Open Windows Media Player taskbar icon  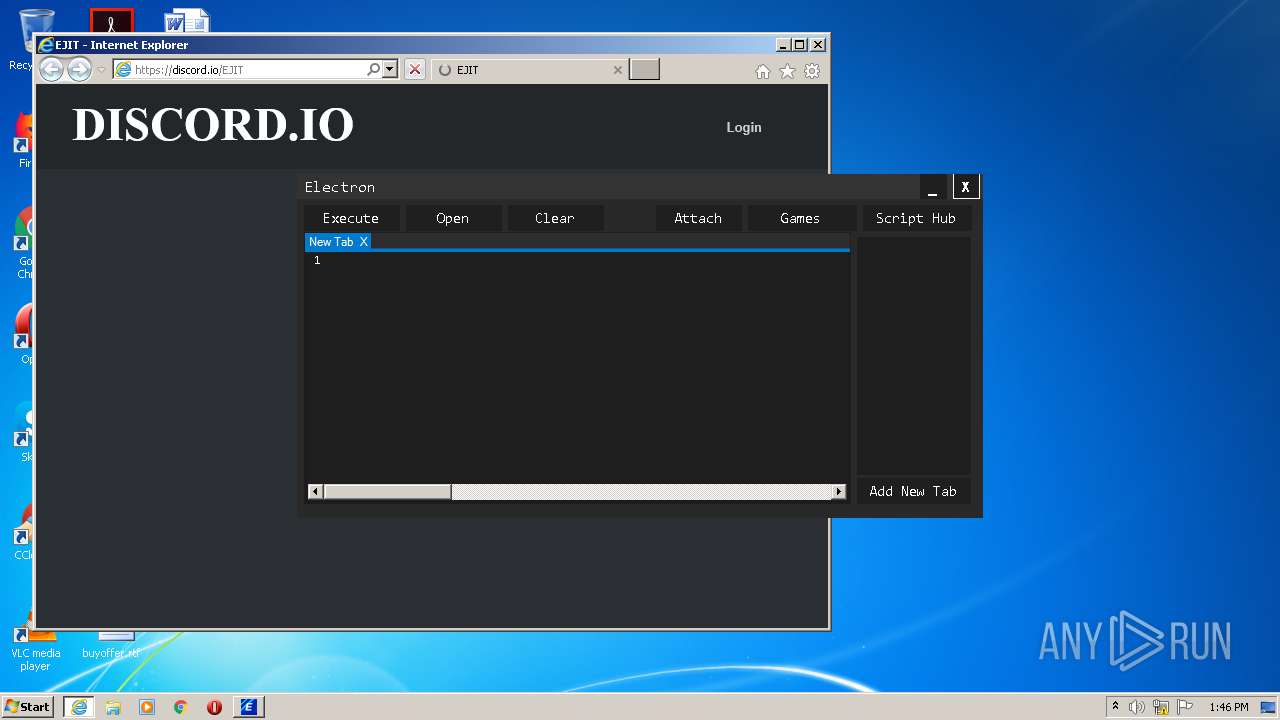147,707
